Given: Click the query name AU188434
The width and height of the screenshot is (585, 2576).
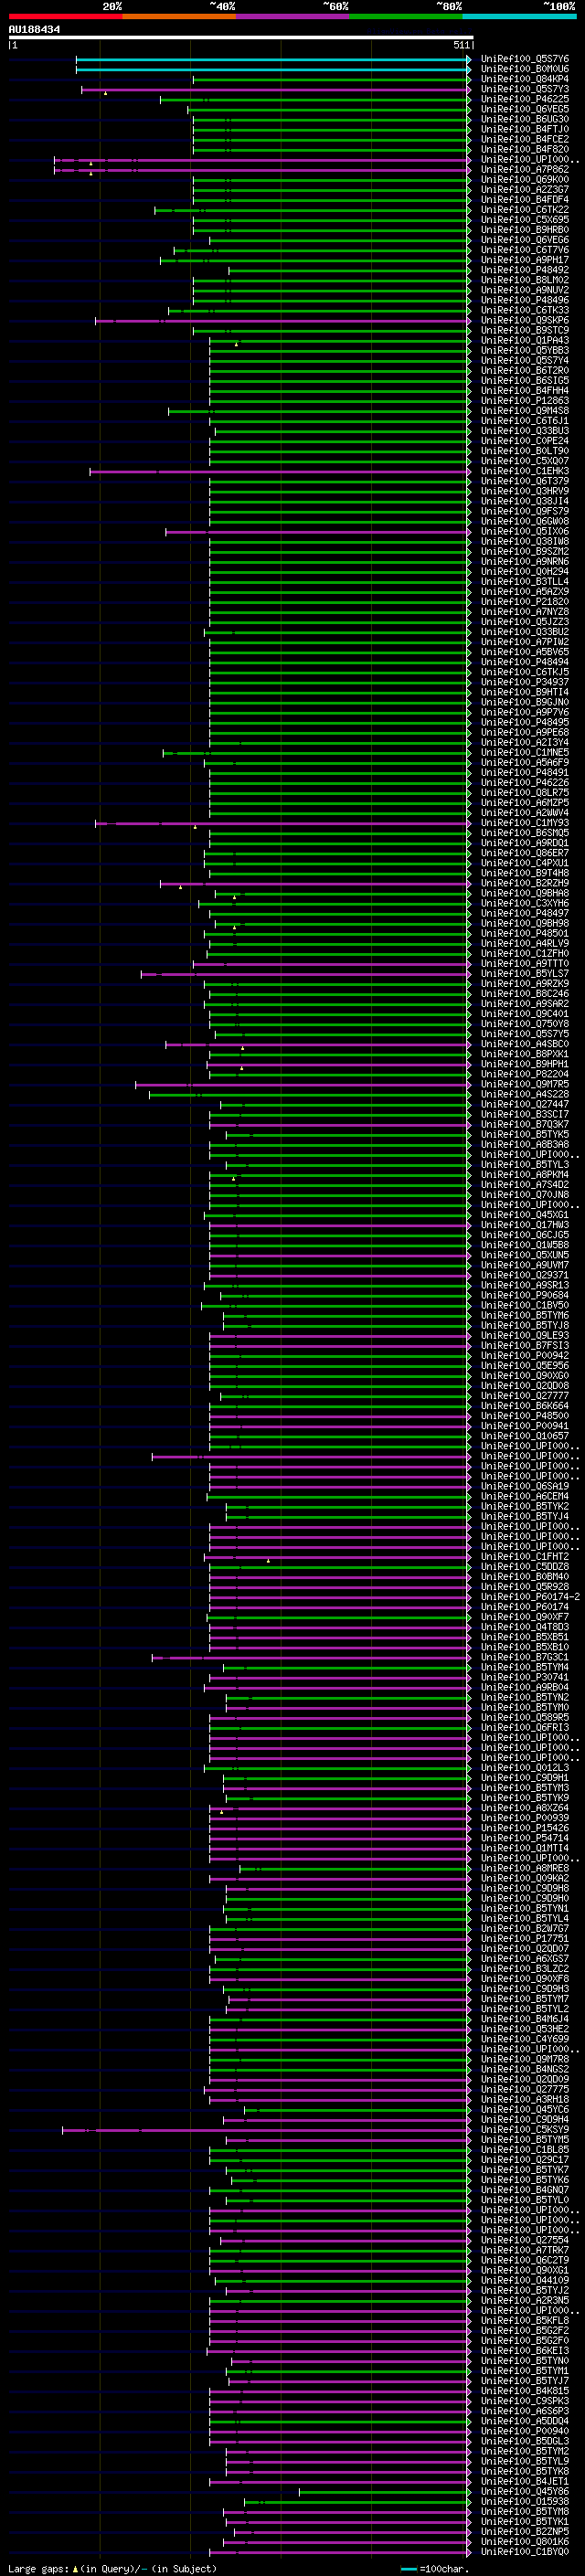Looking at the screenshot, I should 34,30.
